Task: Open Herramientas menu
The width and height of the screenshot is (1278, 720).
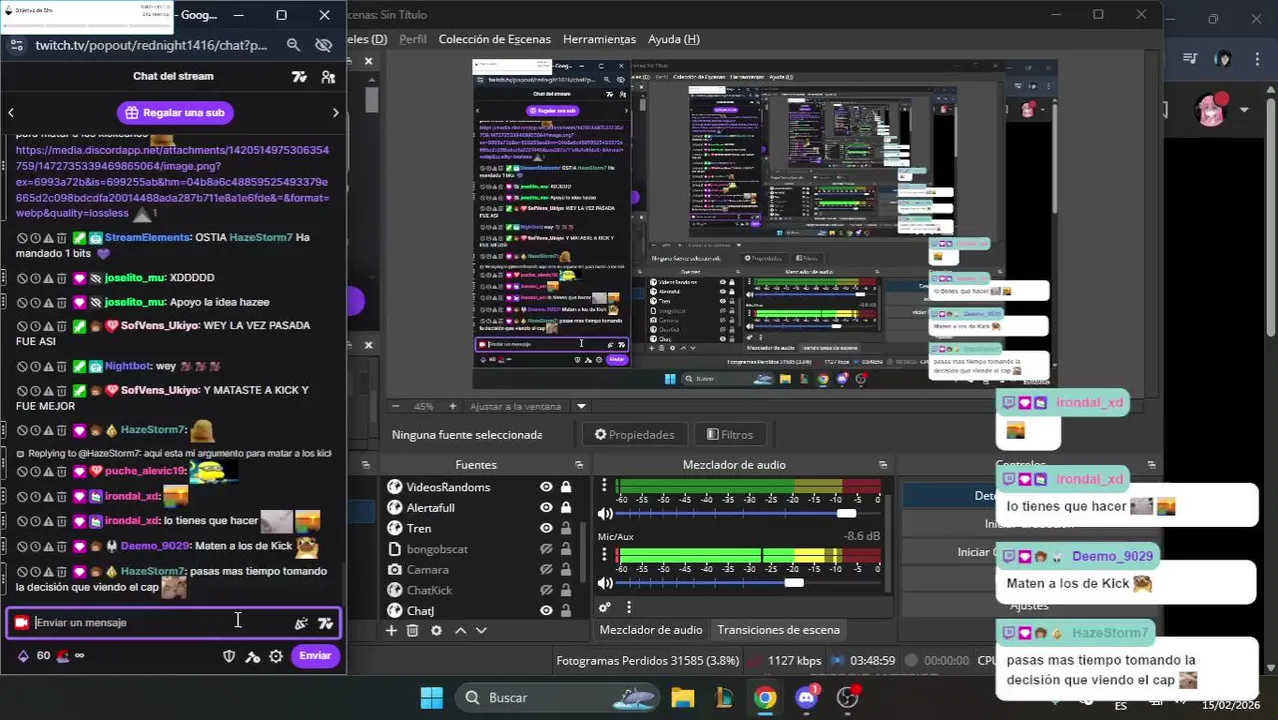Action: (x=599, y=39)
